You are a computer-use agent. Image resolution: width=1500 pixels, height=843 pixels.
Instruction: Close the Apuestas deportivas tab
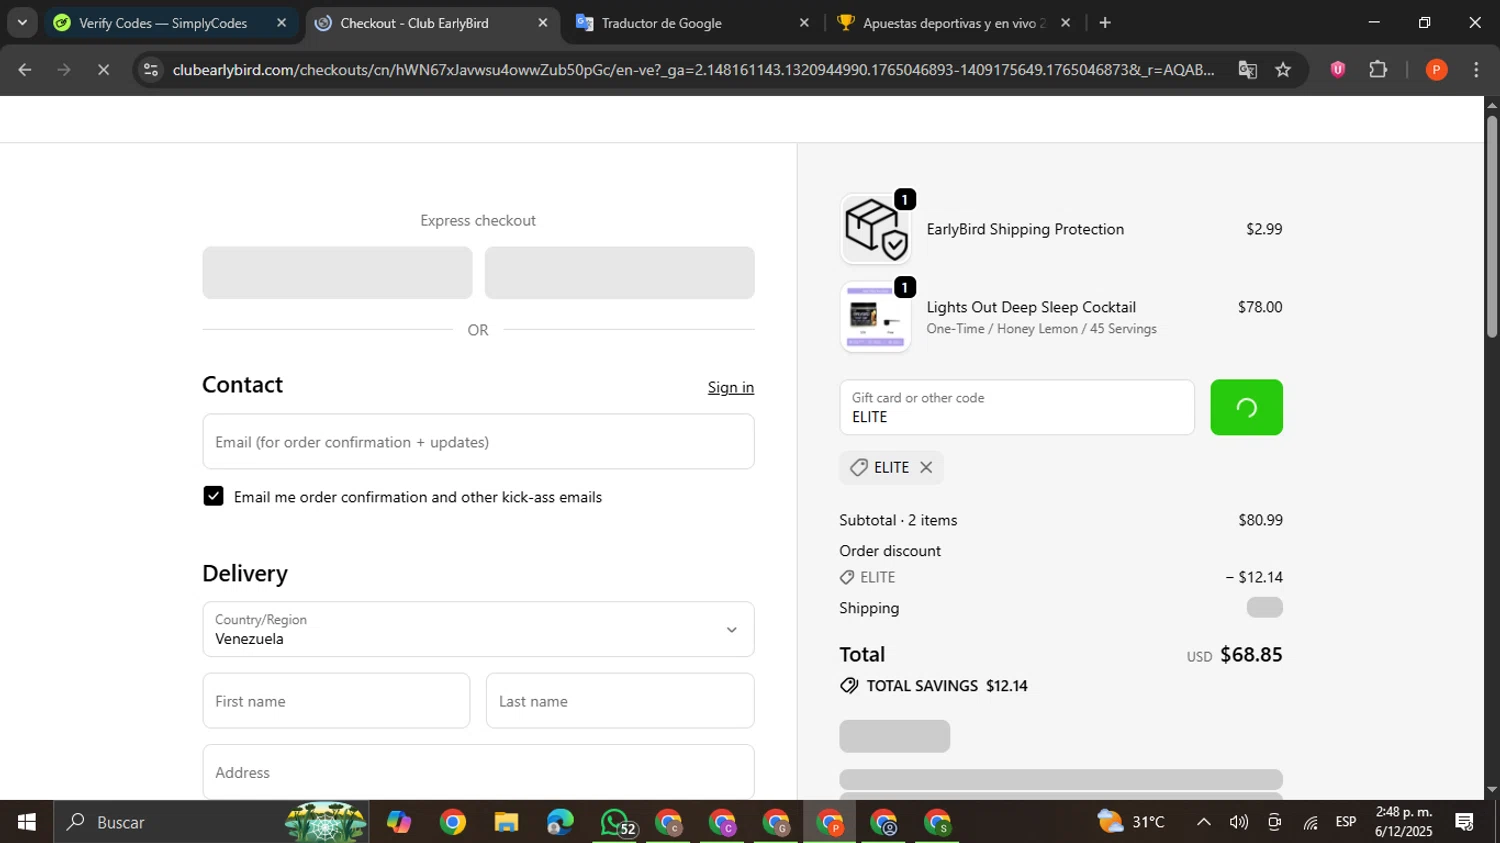(x=1066, y=23)
